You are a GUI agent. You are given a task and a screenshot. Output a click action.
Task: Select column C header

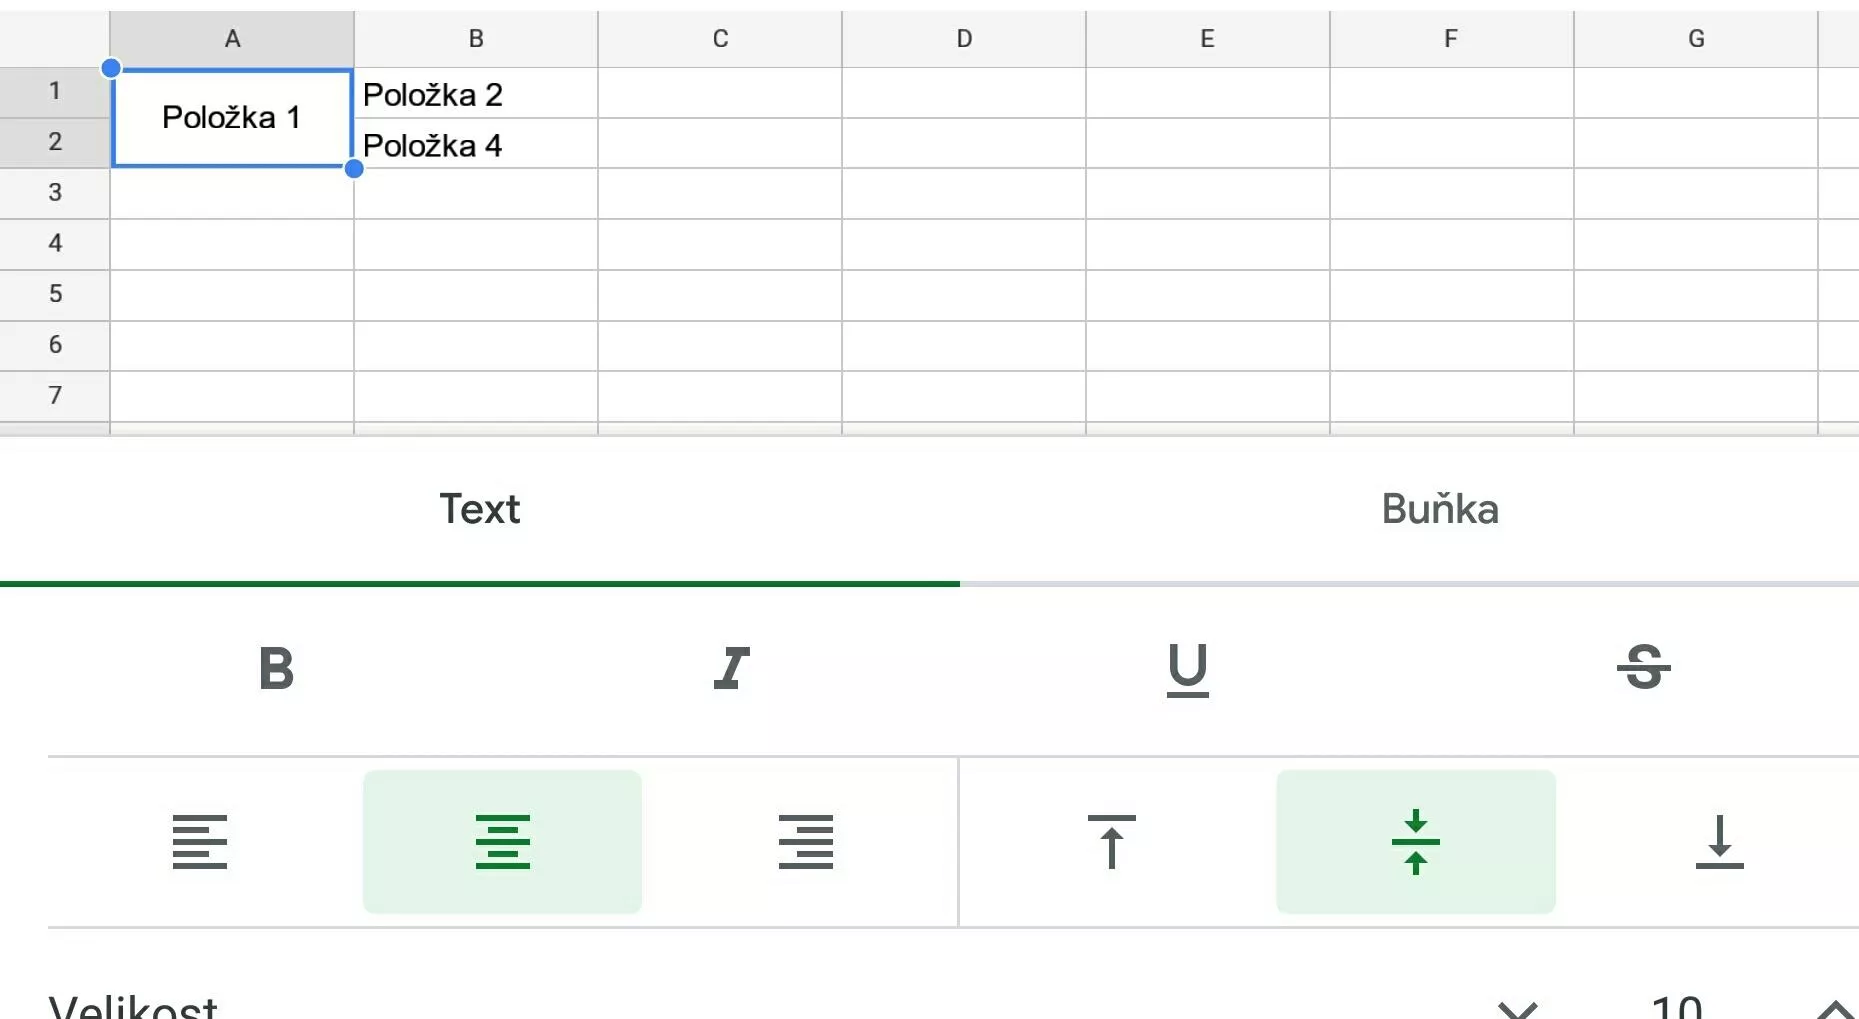point(720,39)
